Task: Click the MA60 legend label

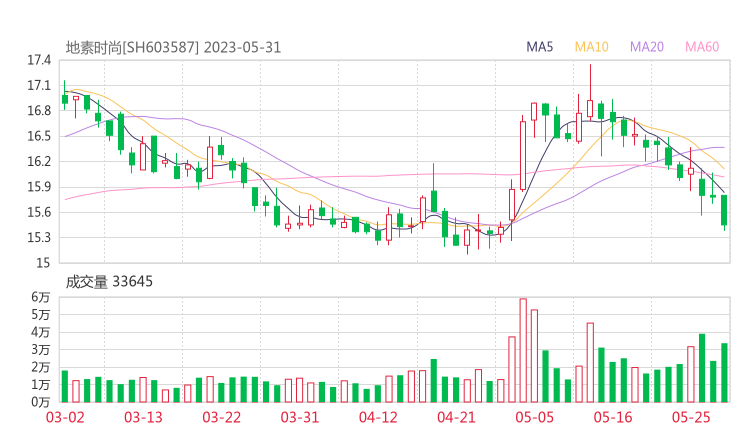Action: (x=702, y=47)
